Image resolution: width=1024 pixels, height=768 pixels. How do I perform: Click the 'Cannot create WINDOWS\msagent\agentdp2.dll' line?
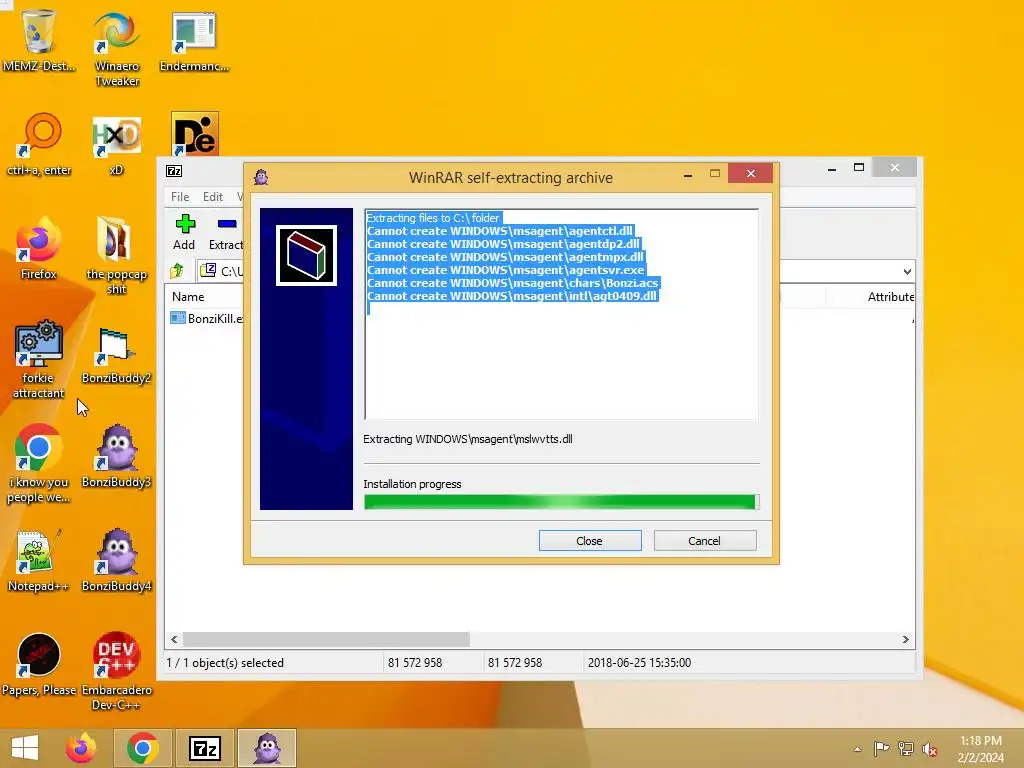coord(503,244)
